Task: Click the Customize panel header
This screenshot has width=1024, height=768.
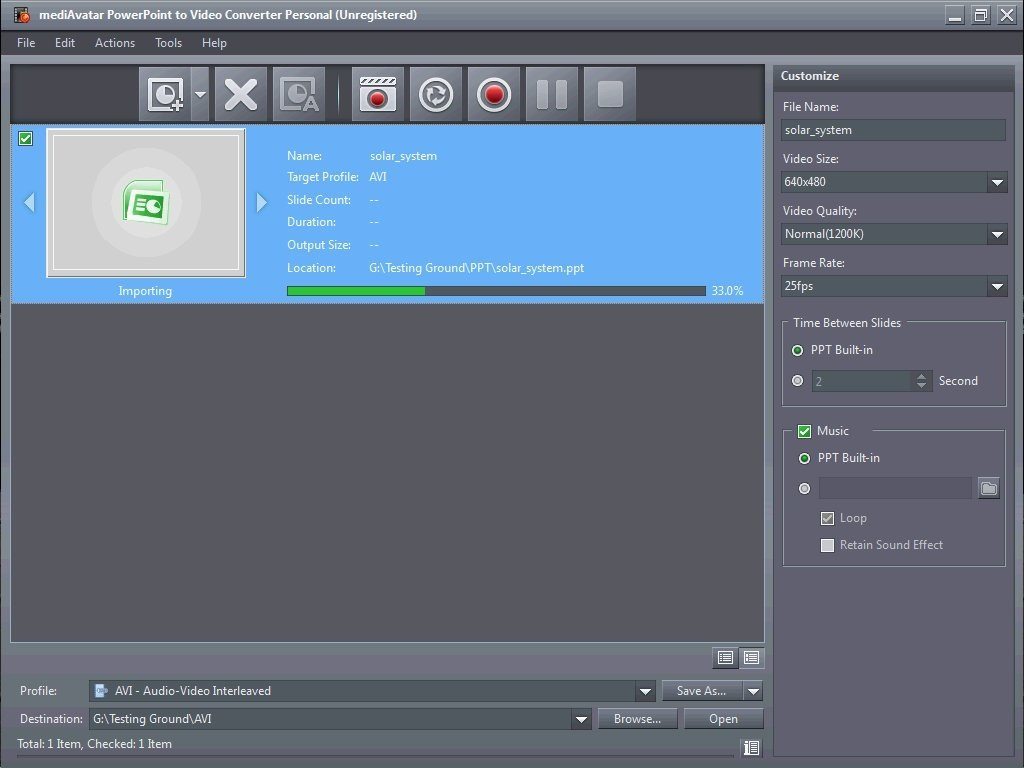Action: (893, 76)
